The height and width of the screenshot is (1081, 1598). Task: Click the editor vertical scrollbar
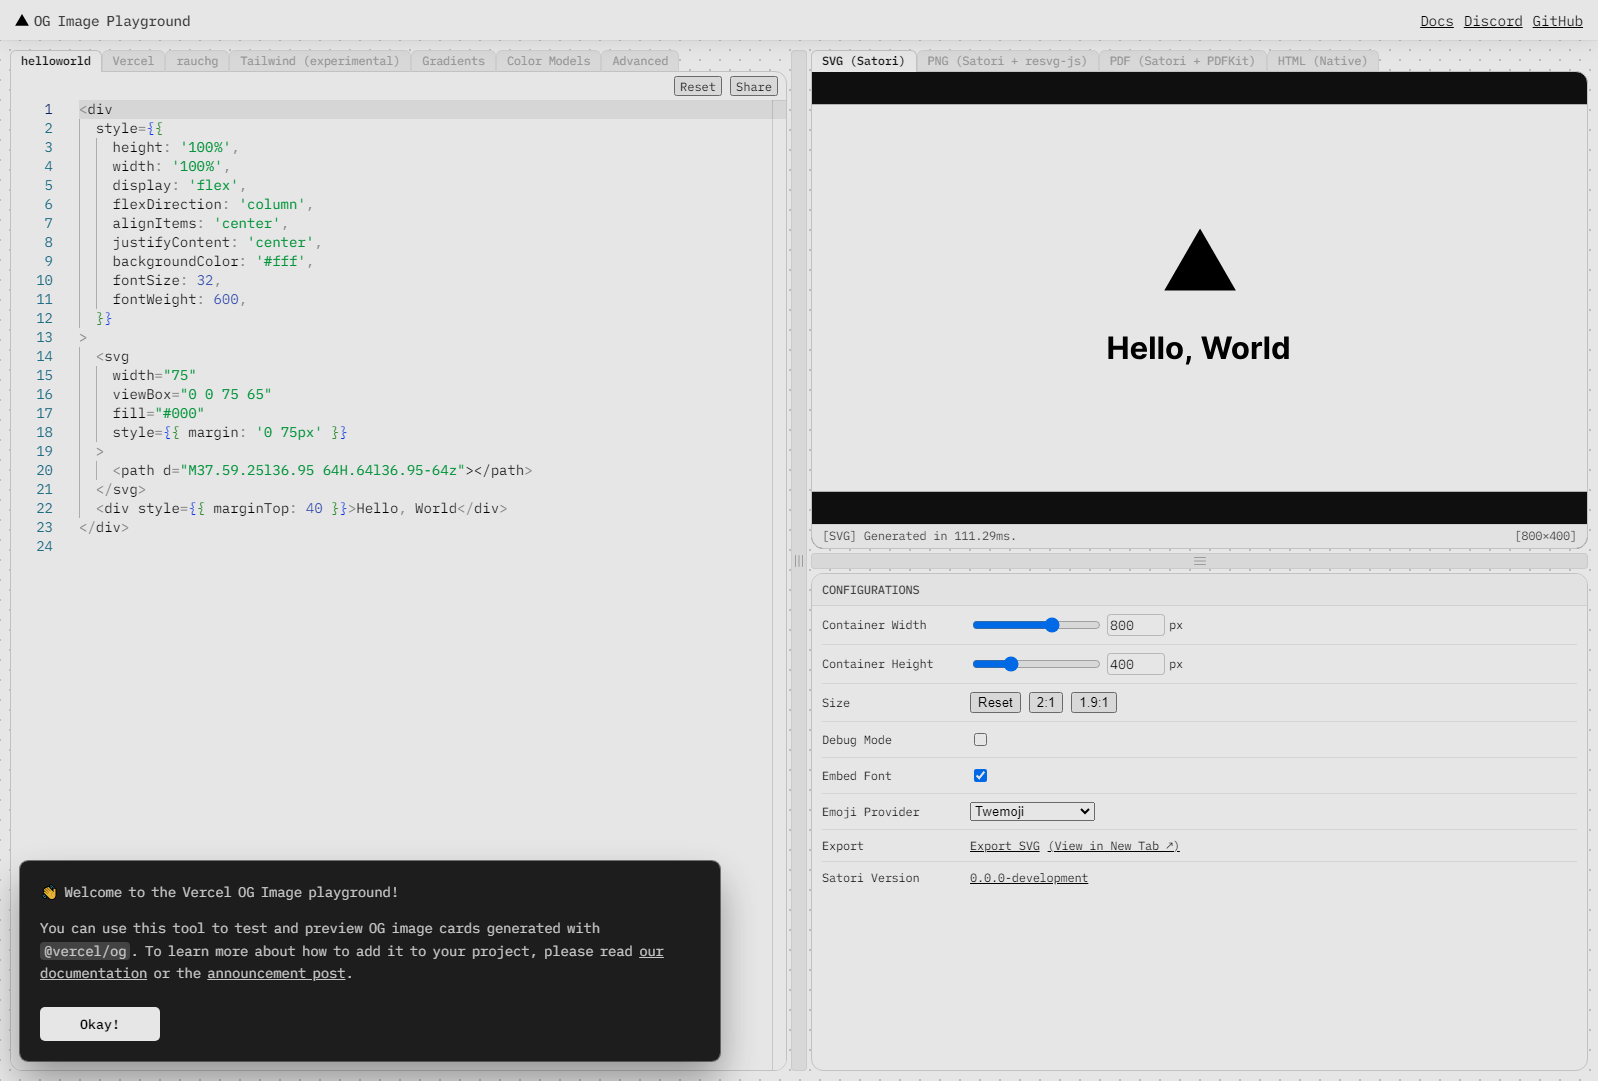[x=779, y=585]
